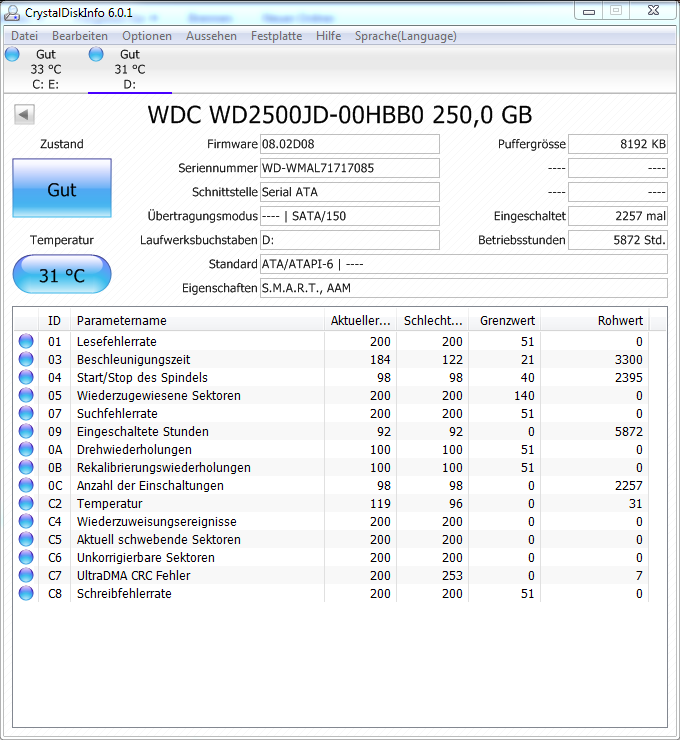Click the Eingeschaltet field 2257 mal
The width and height of the screenshot is (680, 740).
[618, 216]
